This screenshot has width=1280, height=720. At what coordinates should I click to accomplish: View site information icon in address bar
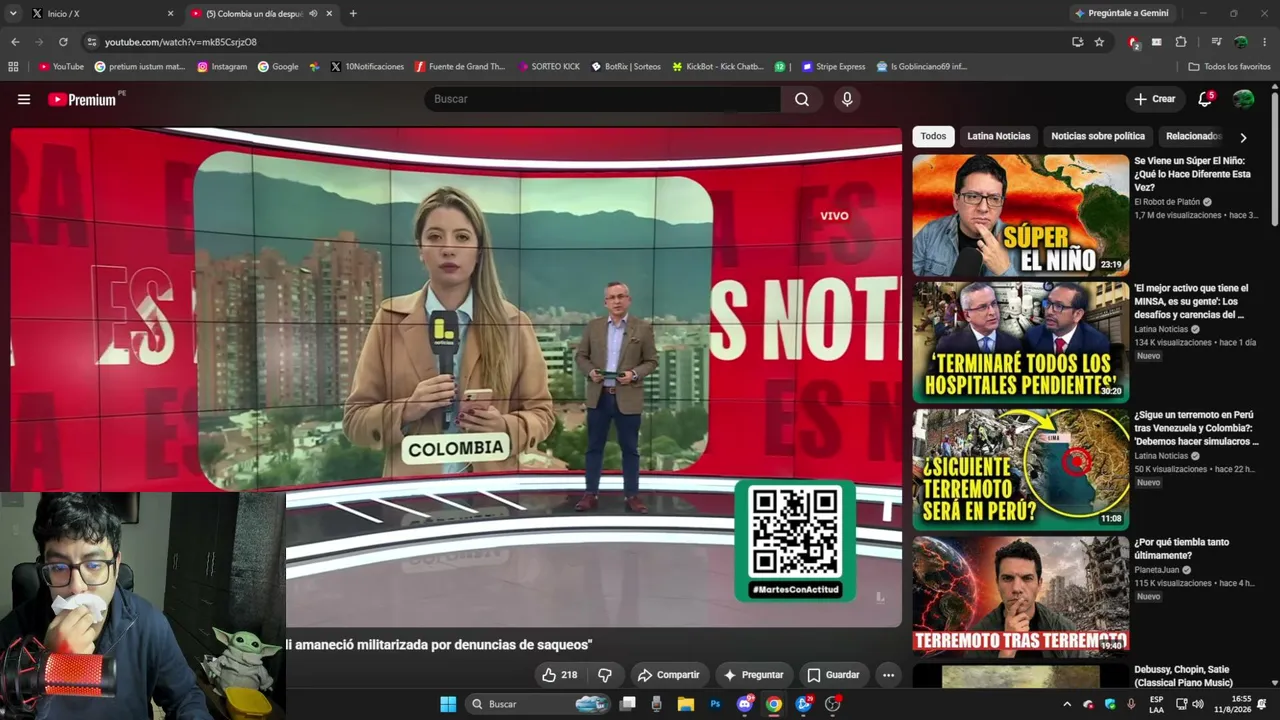pos(92,42)
